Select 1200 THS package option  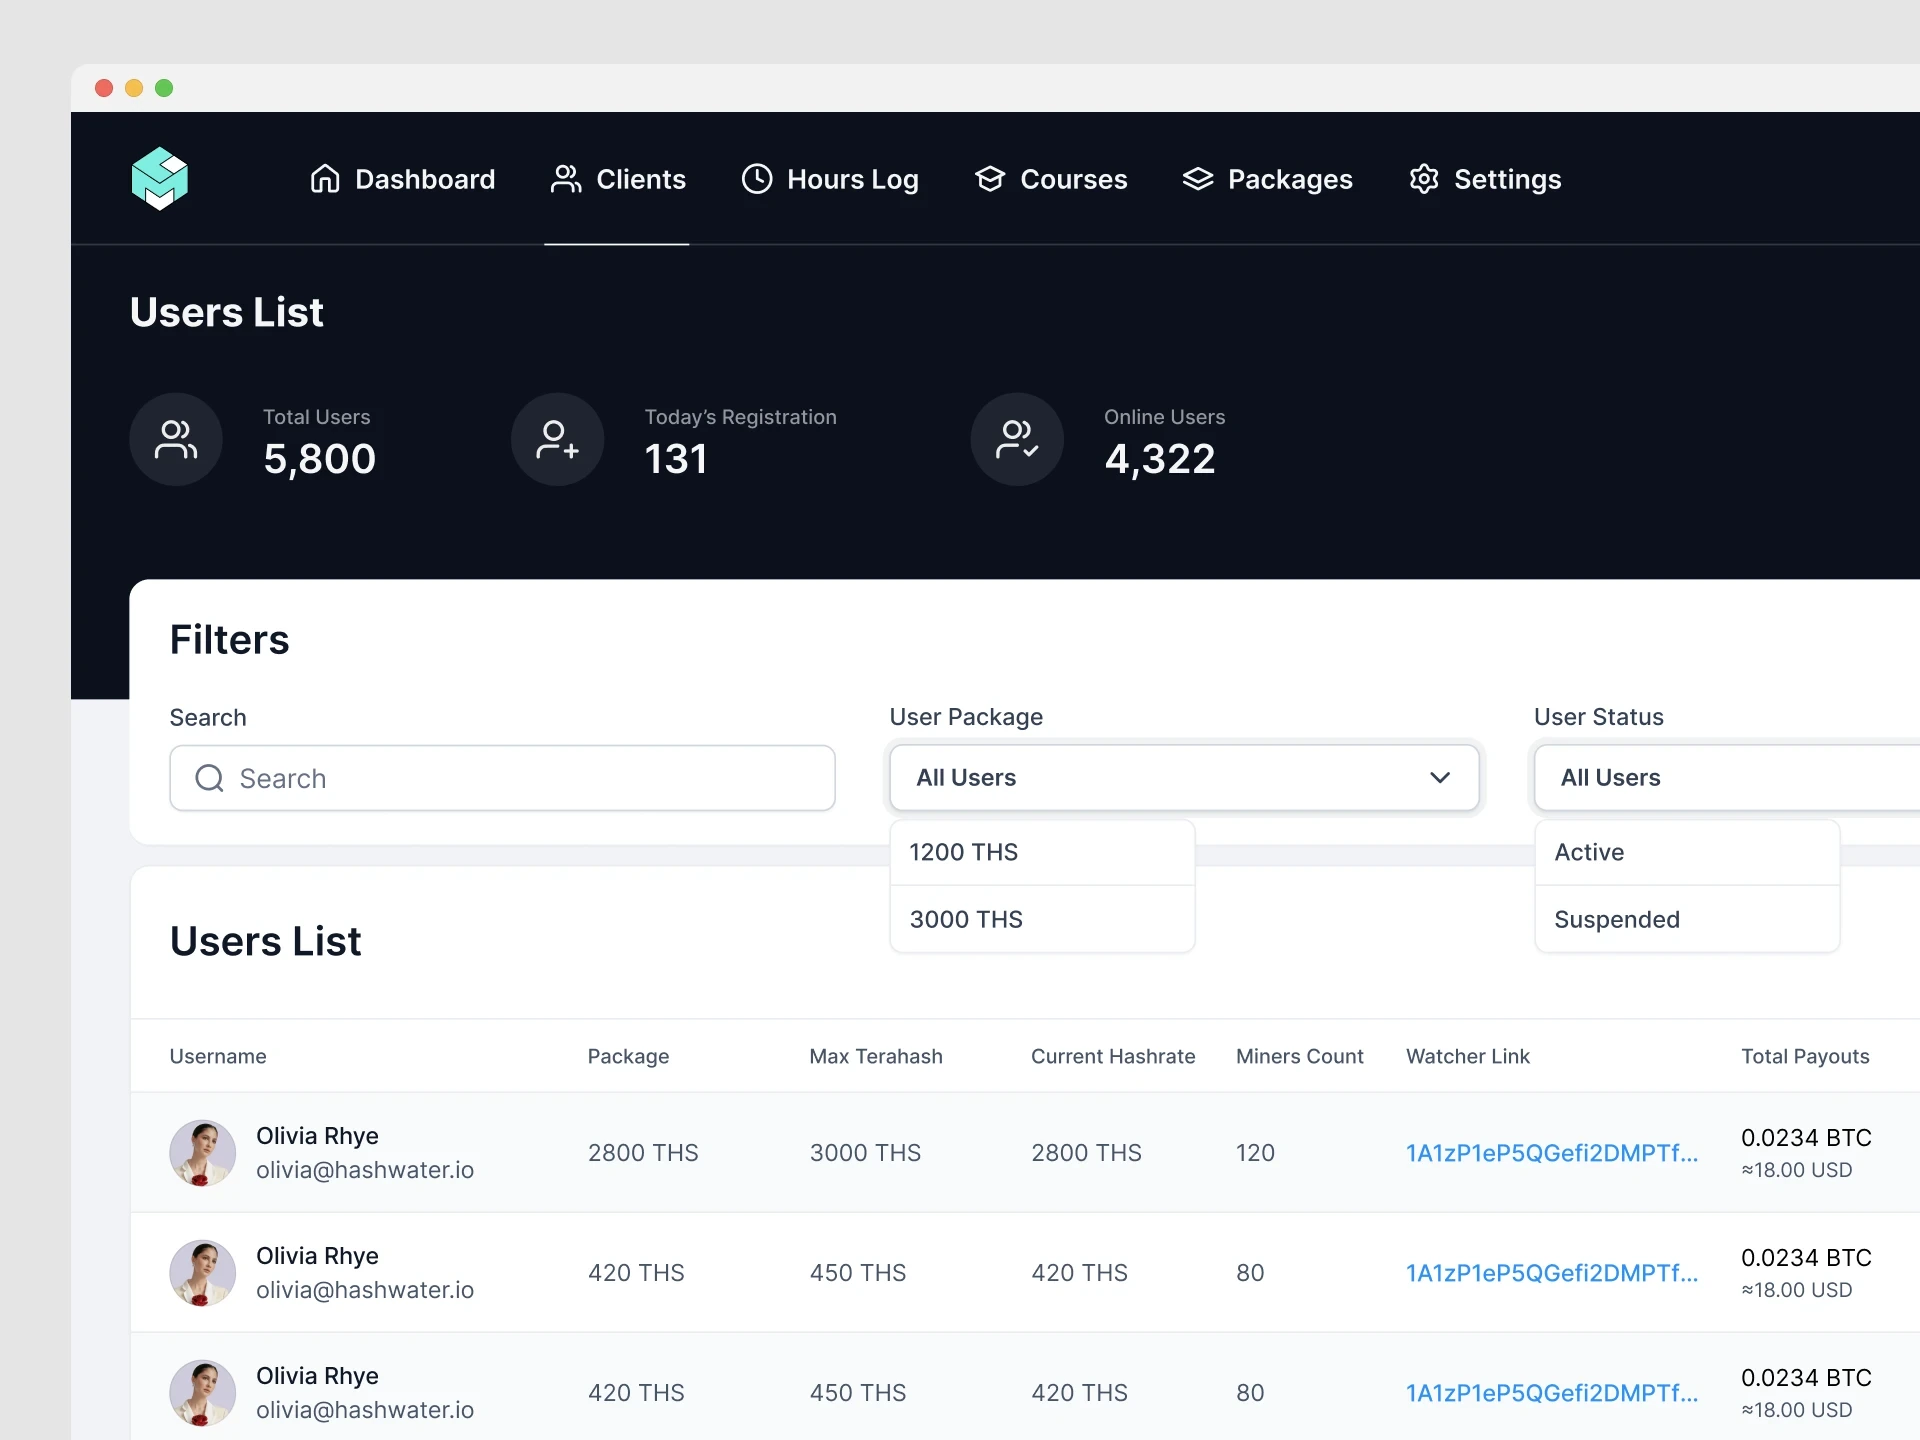1042,852
